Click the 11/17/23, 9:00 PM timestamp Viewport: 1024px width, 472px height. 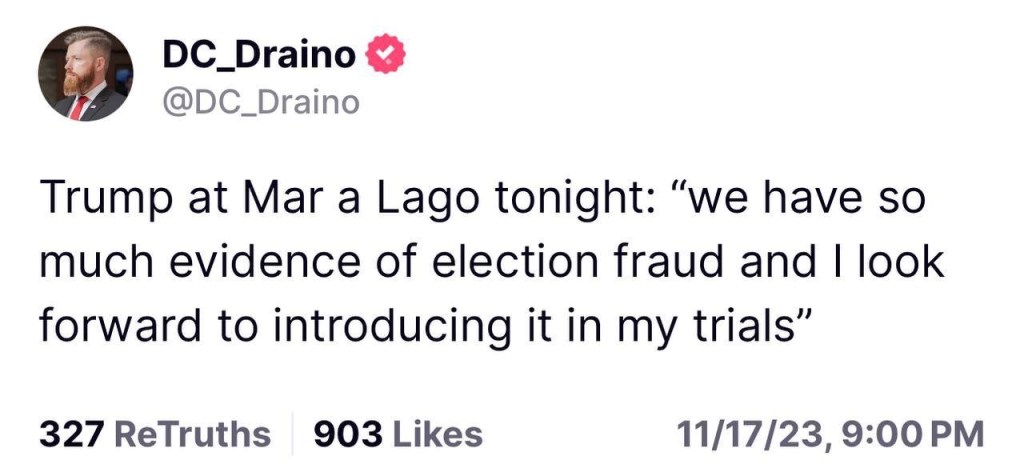coord(829,435)
